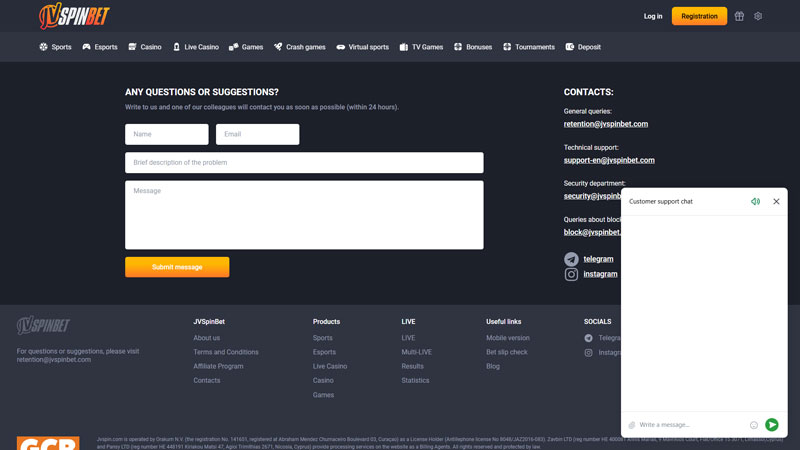The height and width of the screenshot is (450, 800).
Task: Open Deposit in navigation bar
Action: click(x=583, y=47)
